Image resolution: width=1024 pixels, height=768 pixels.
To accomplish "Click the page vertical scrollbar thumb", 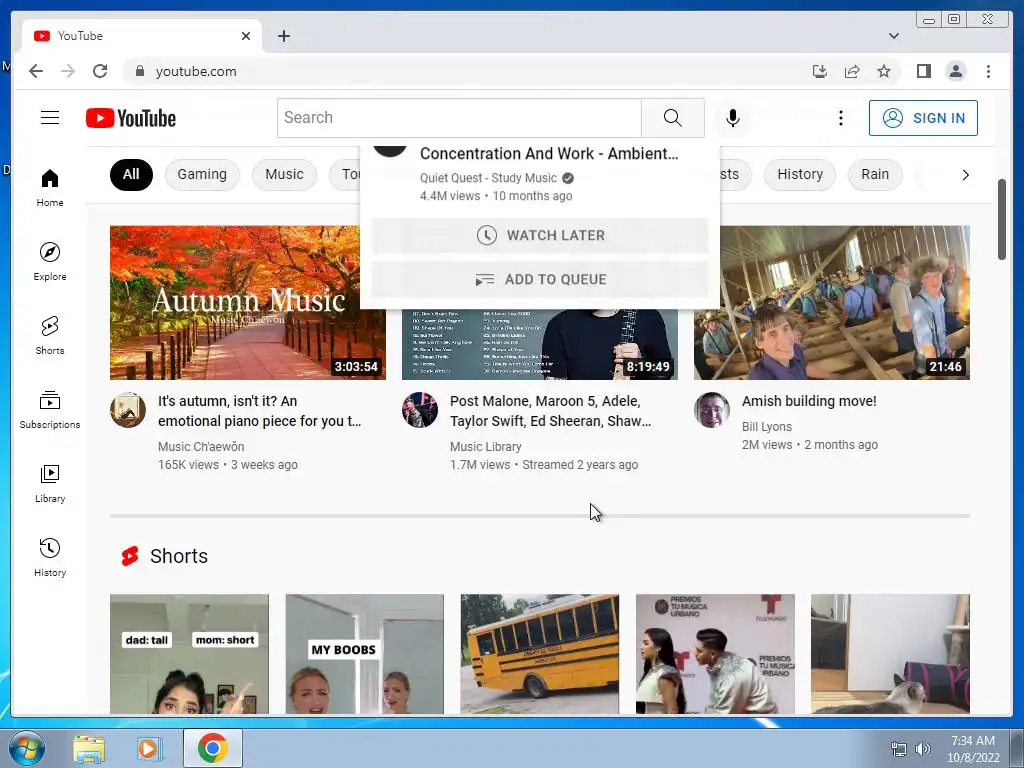I will [1002, 219].
